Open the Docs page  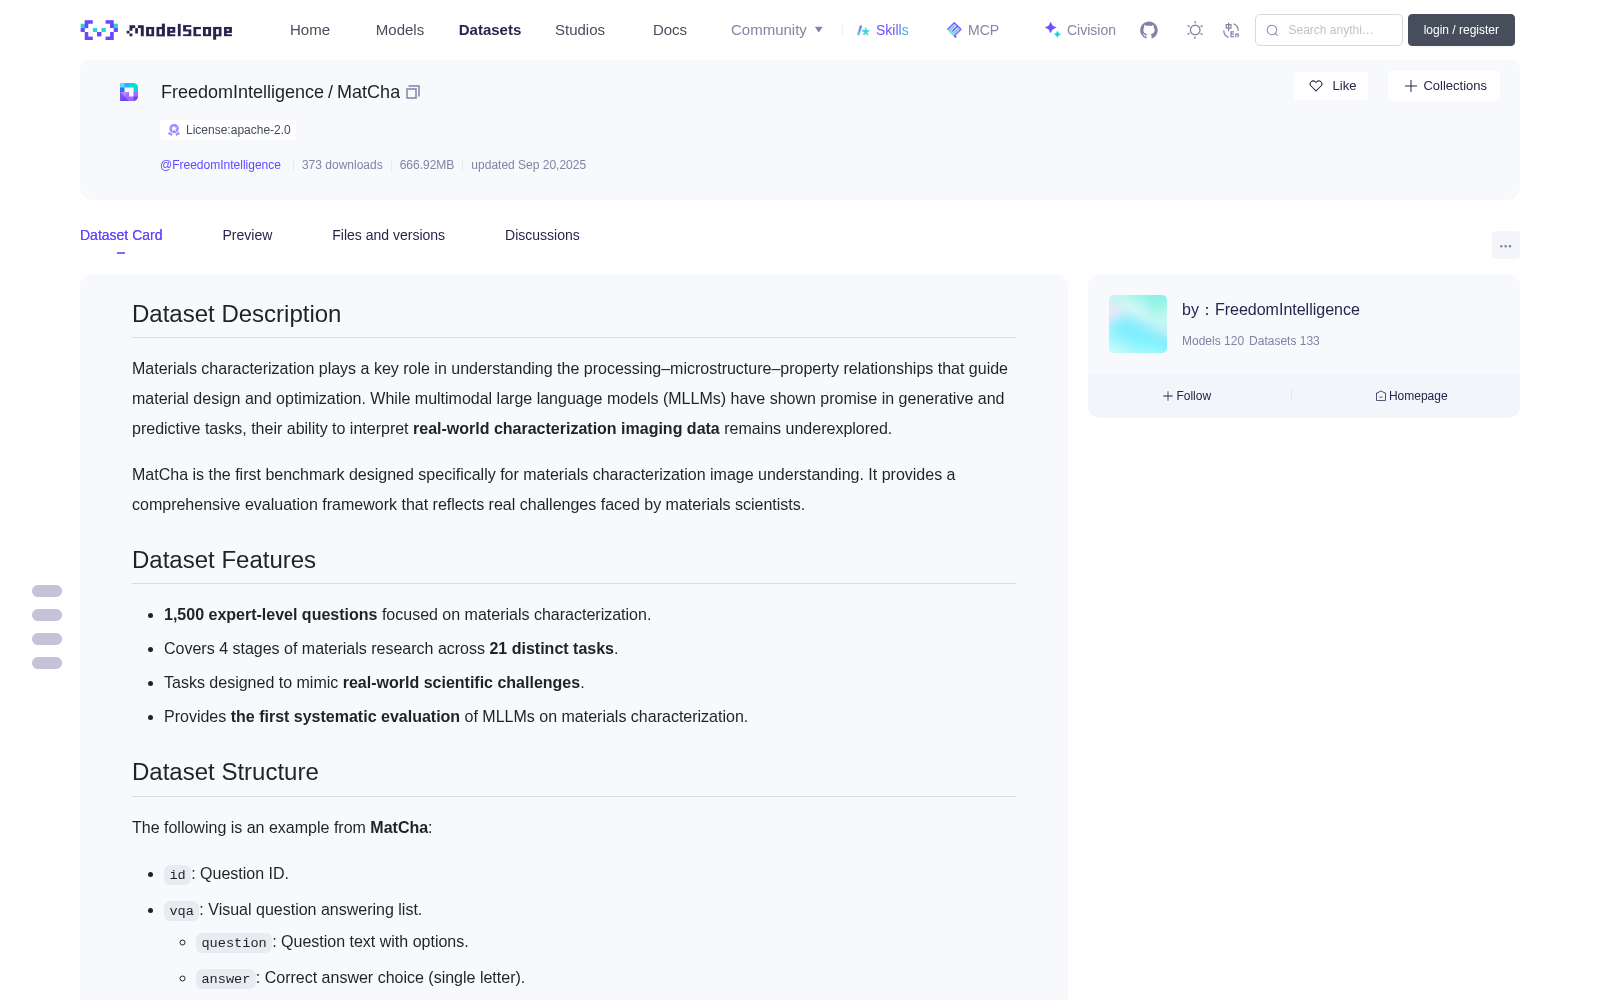tap(670, 30)
